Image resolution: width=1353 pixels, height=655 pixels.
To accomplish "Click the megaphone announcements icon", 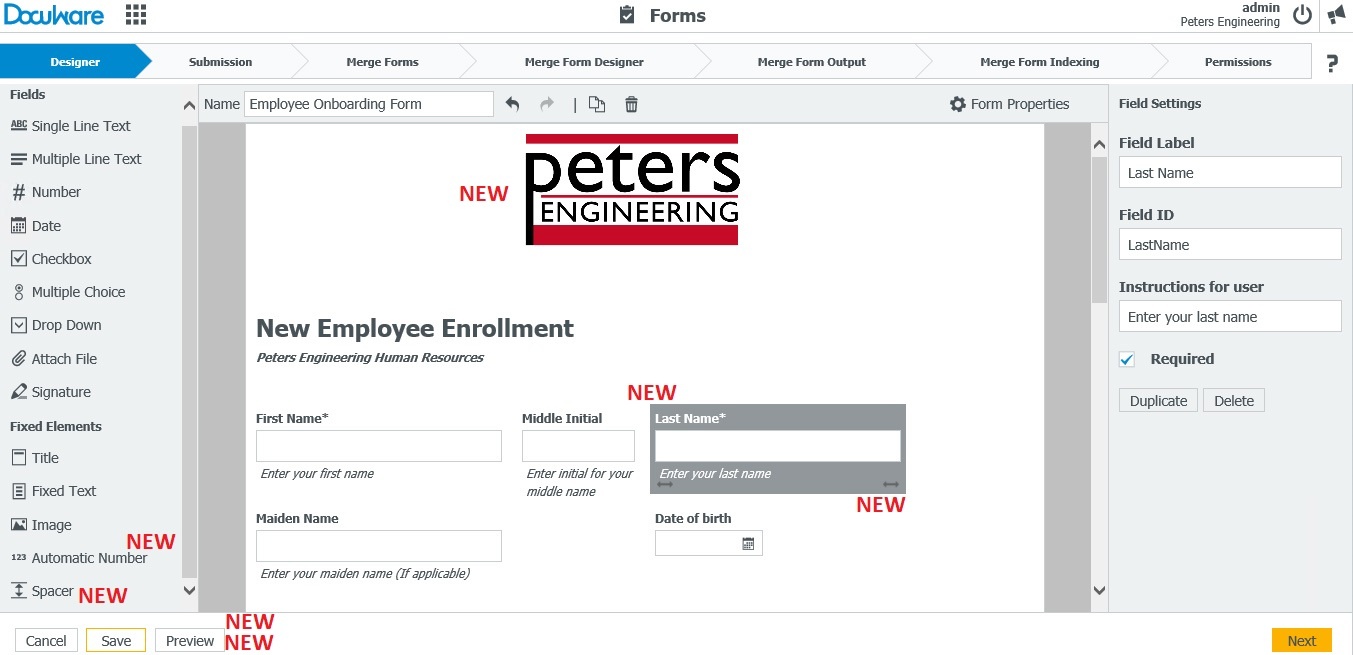I will (x=1337, y=15).
